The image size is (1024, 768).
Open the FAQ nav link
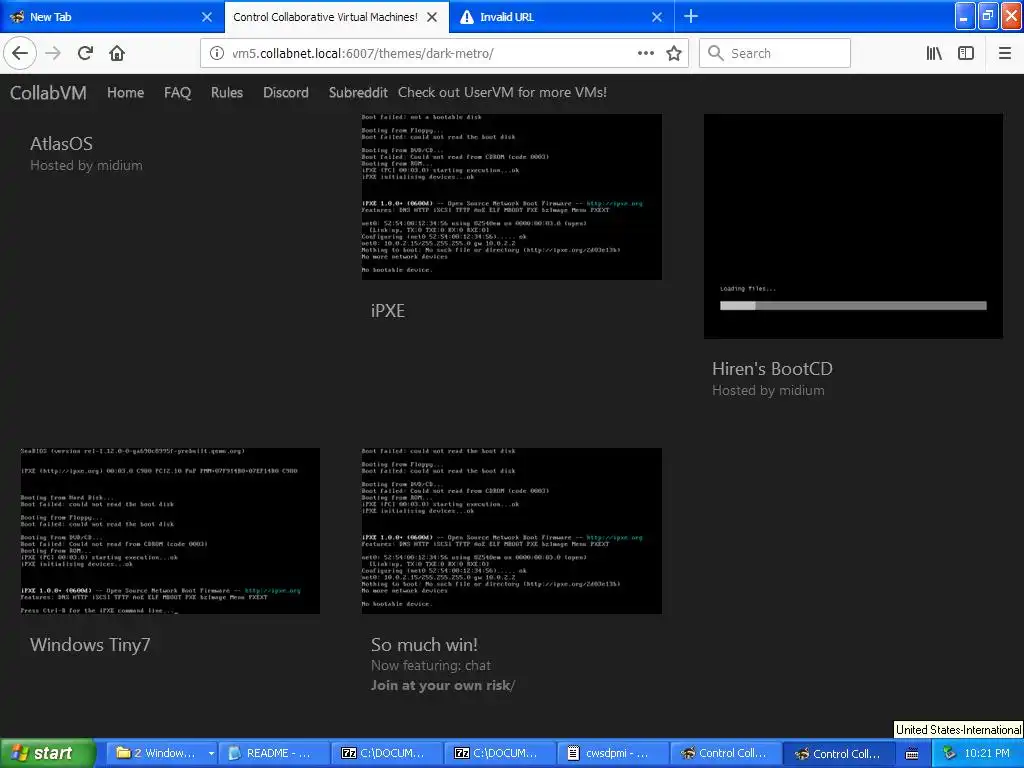(x=177, y=93)
